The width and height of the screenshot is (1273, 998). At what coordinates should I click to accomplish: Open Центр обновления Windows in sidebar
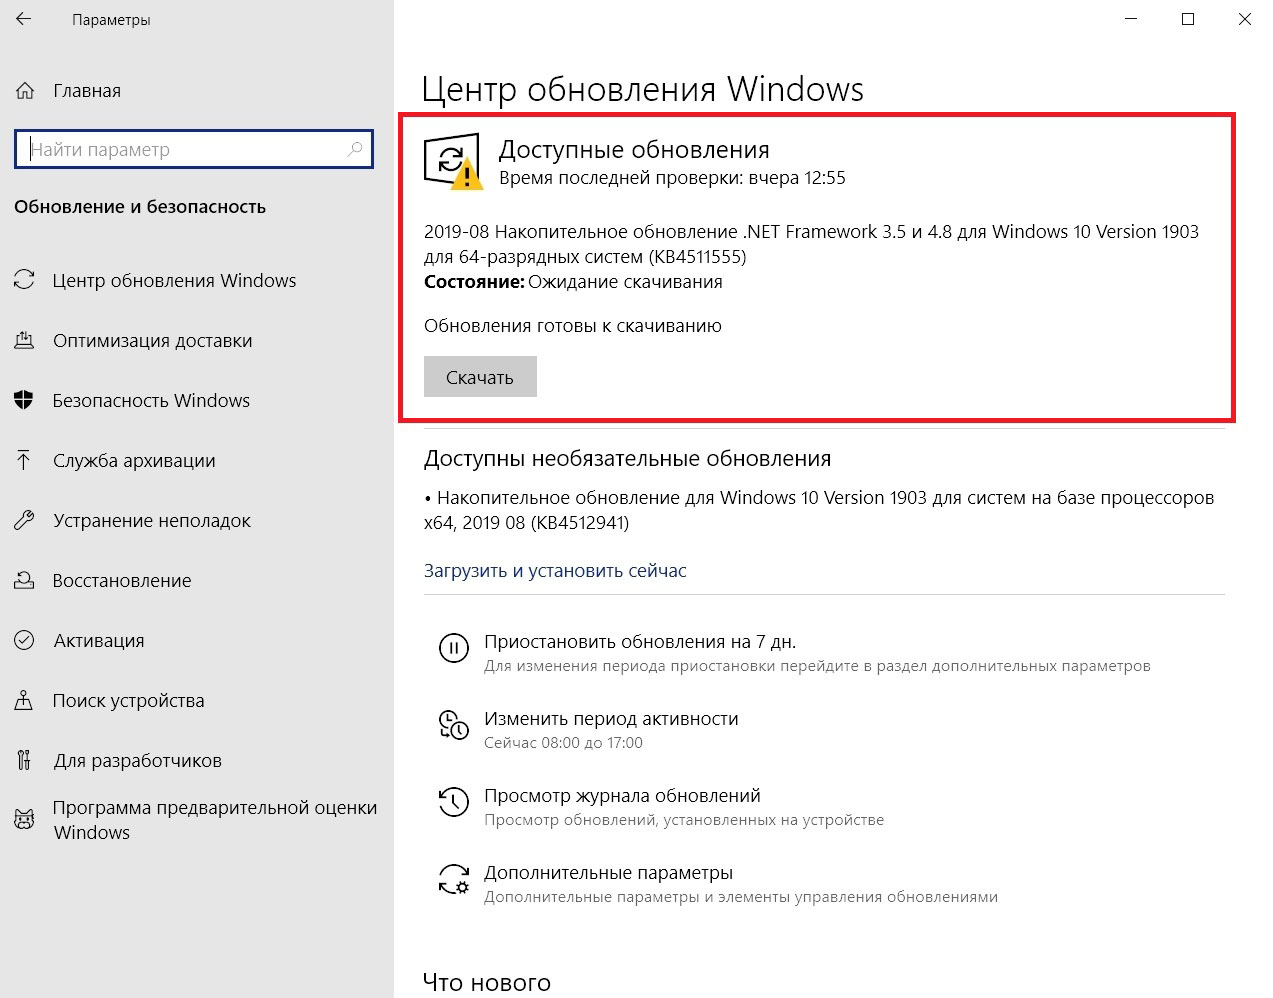click(174, 280)
